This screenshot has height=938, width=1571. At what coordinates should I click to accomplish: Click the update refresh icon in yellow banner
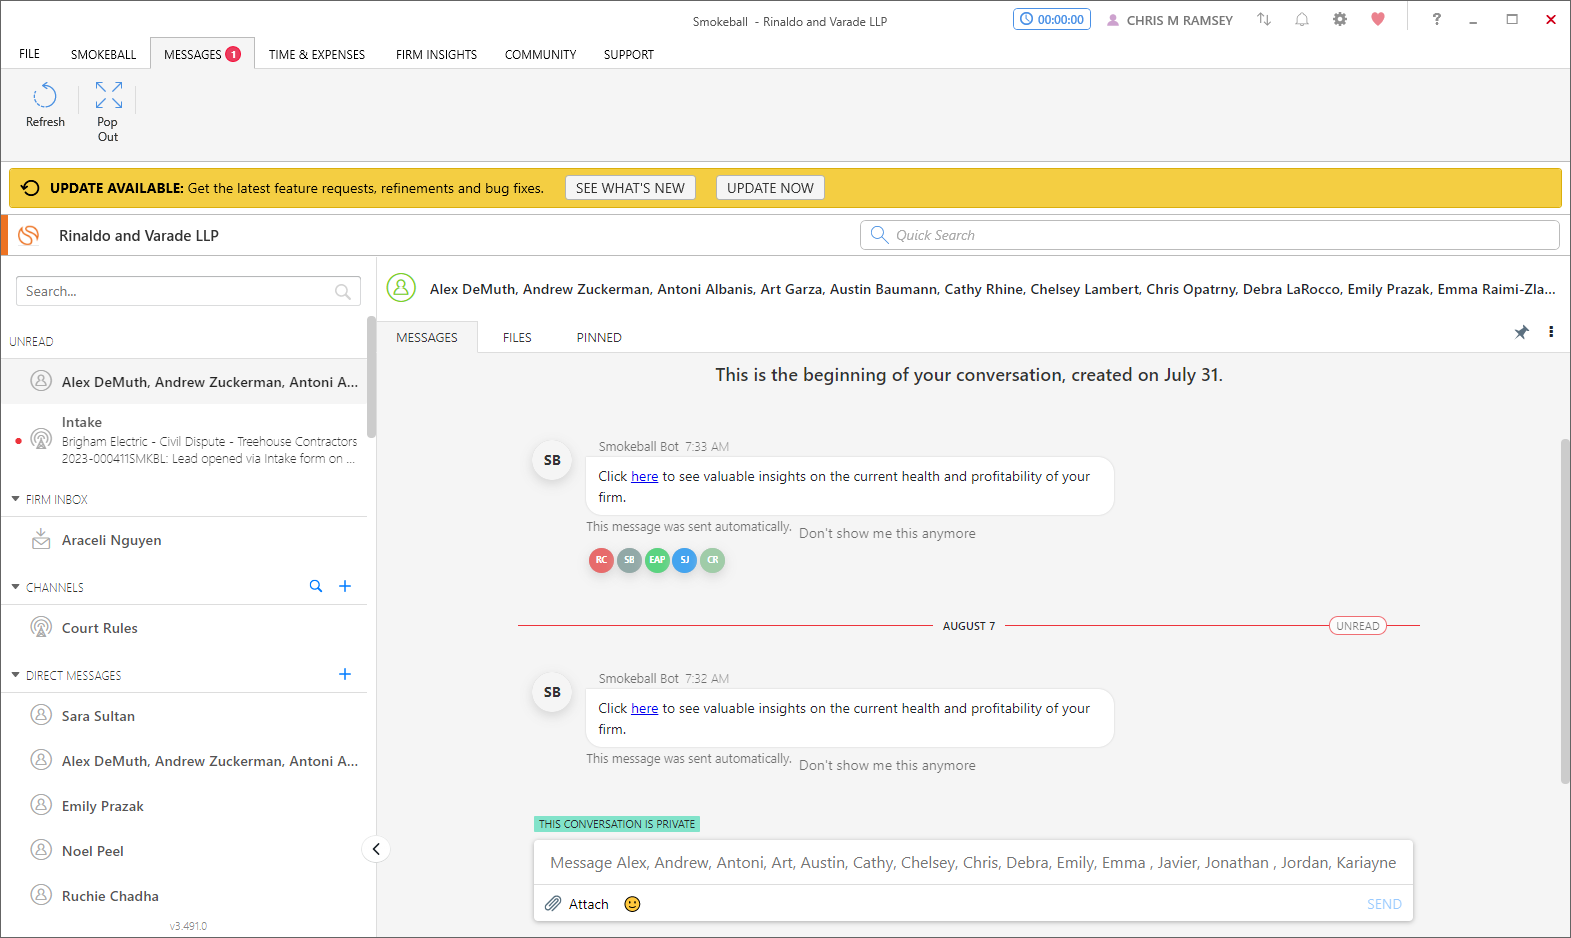(x=30, y=188)
